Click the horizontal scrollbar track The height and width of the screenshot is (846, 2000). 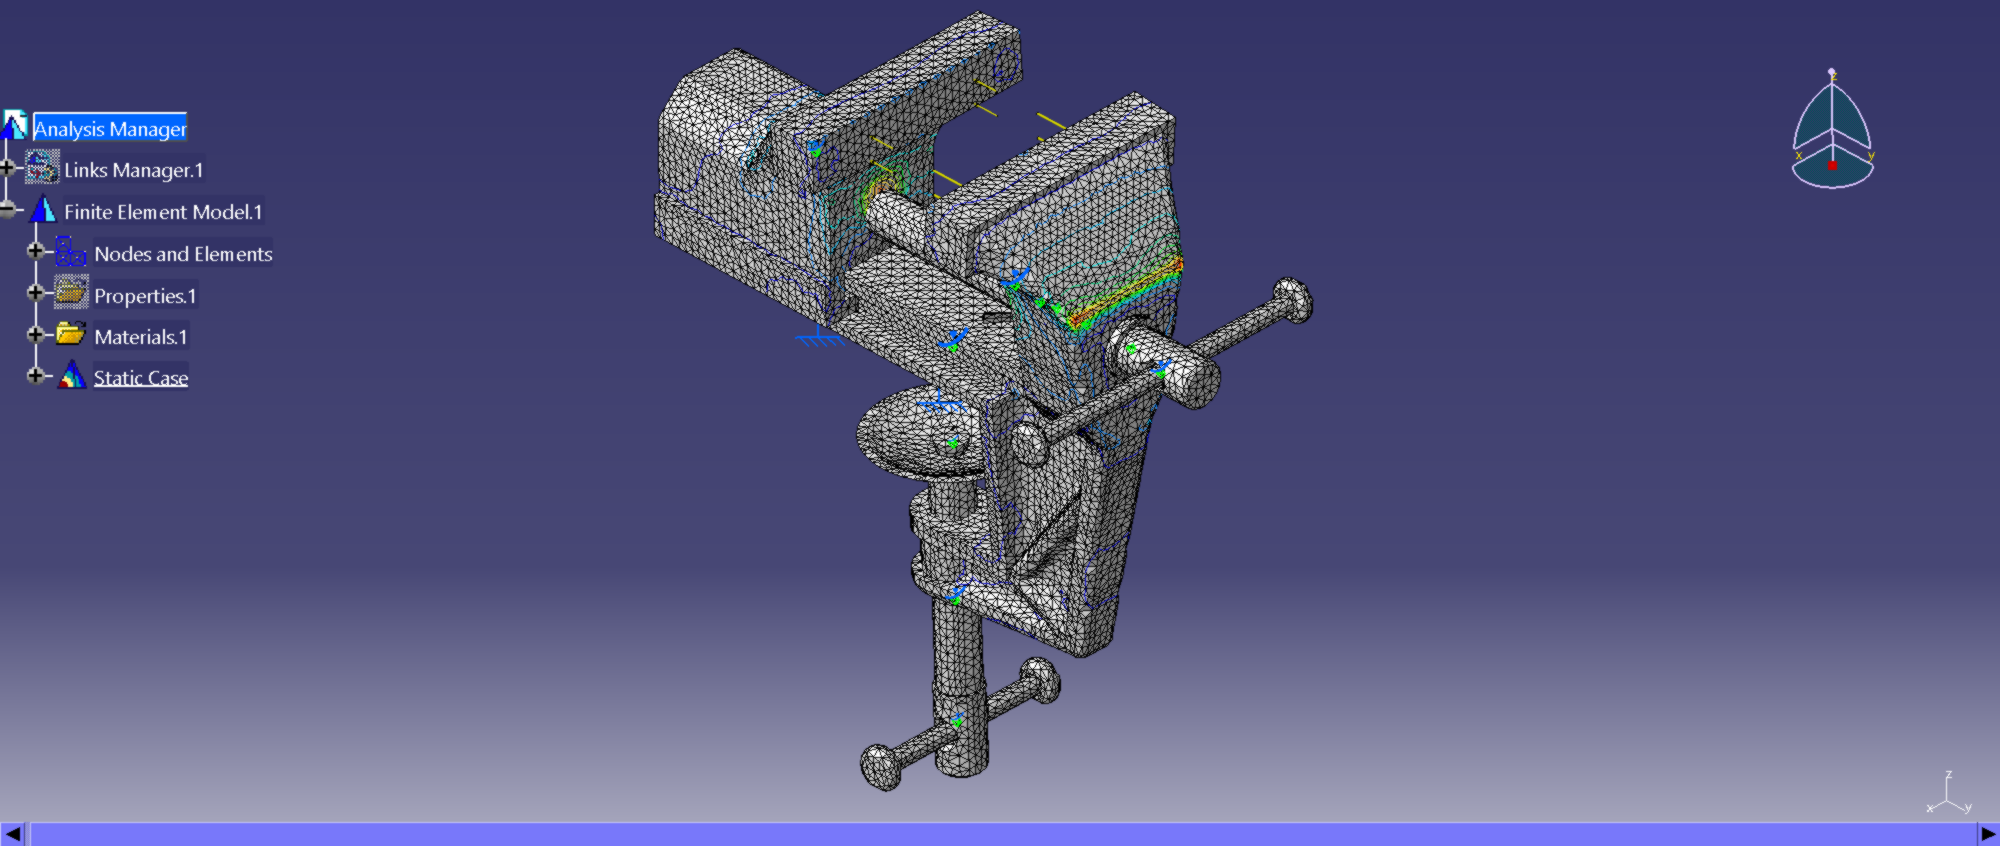[1003, 834]
